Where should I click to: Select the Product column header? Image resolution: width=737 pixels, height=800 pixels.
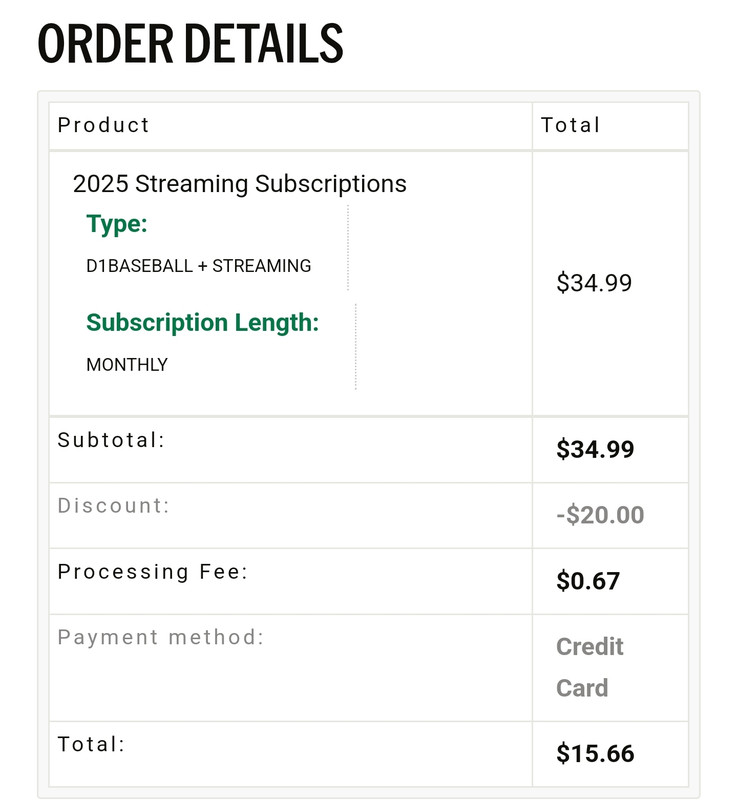104,125
